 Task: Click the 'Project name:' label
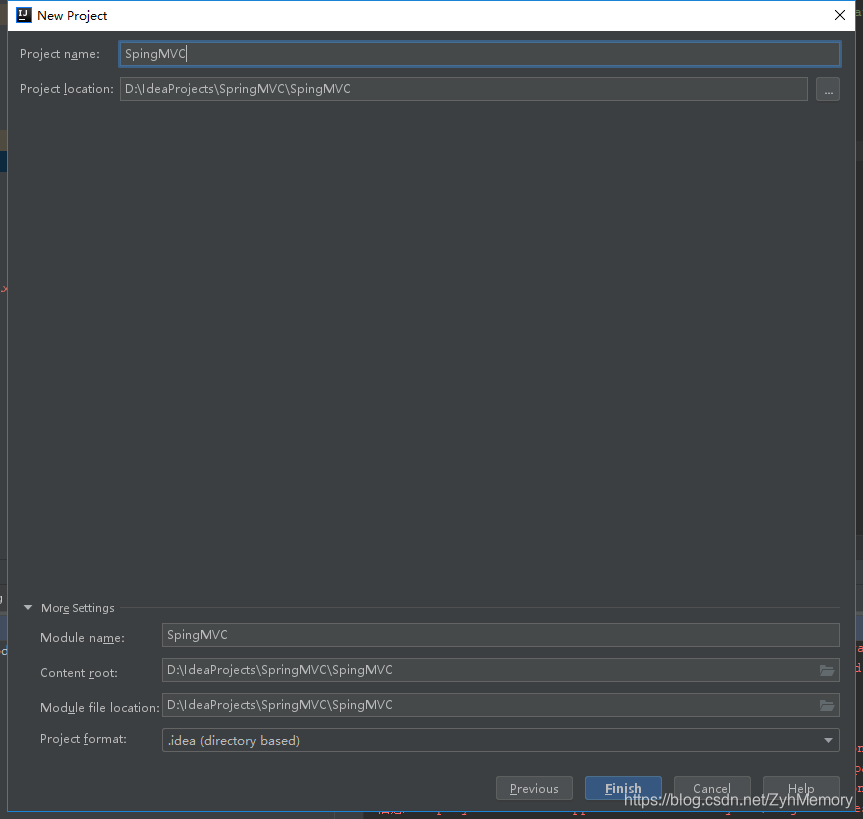(60, 54)
